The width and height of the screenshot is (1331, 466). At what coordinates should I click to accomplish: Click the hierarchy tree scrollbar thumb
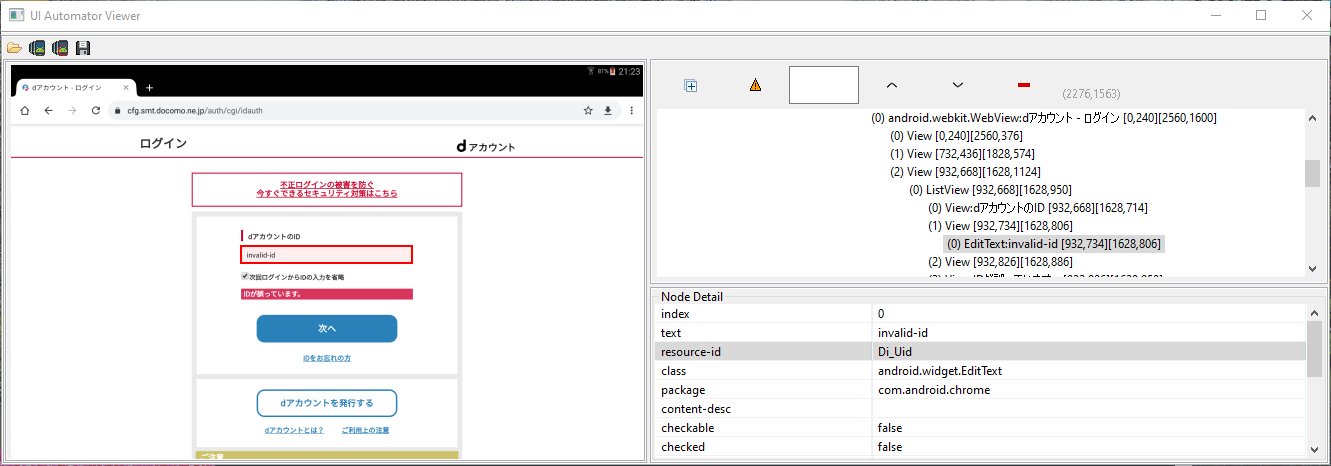coord(1312,173)
